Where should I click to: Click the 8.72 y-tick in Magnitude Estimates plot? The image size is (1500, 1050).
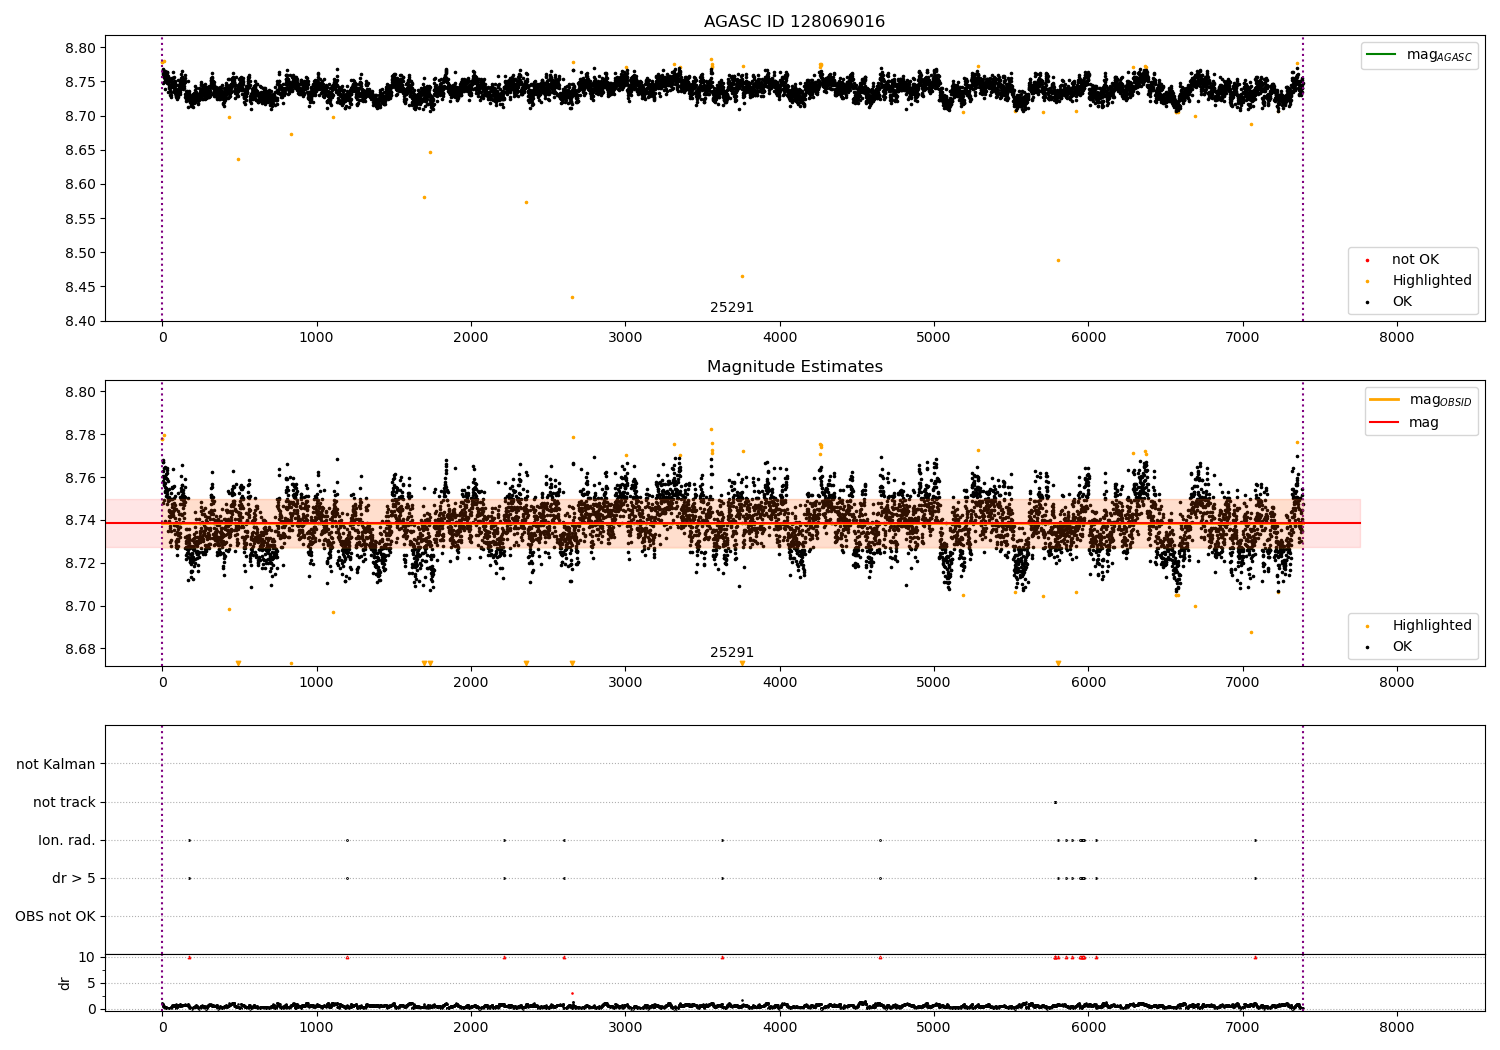(81, 564)
